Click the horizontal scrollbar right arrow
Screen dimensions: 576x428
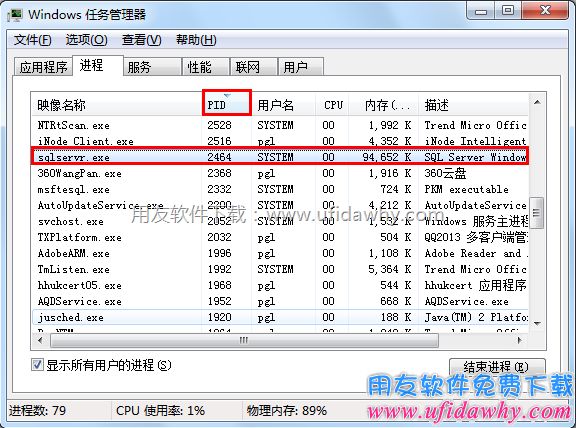519,340
